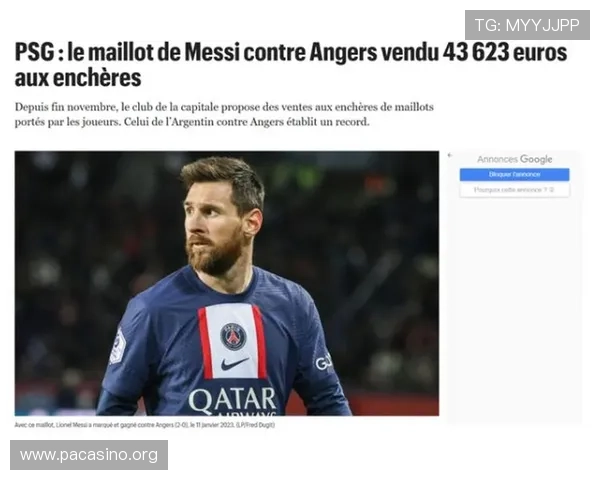Click the Google logo in Annonces Google
The width and height of the screenshot is (600, 480).
[536, 159]
